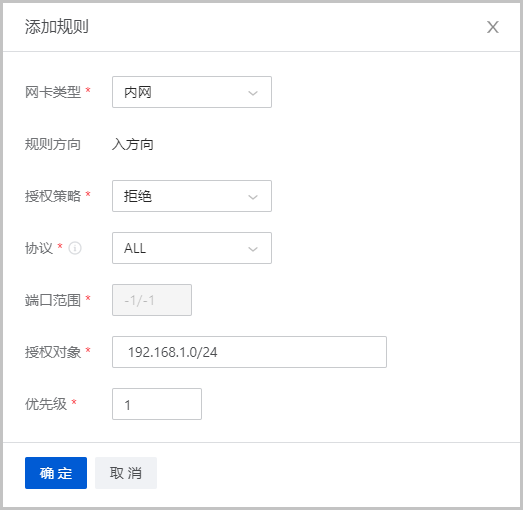Cancel with the 取消 button

point(126,473)
